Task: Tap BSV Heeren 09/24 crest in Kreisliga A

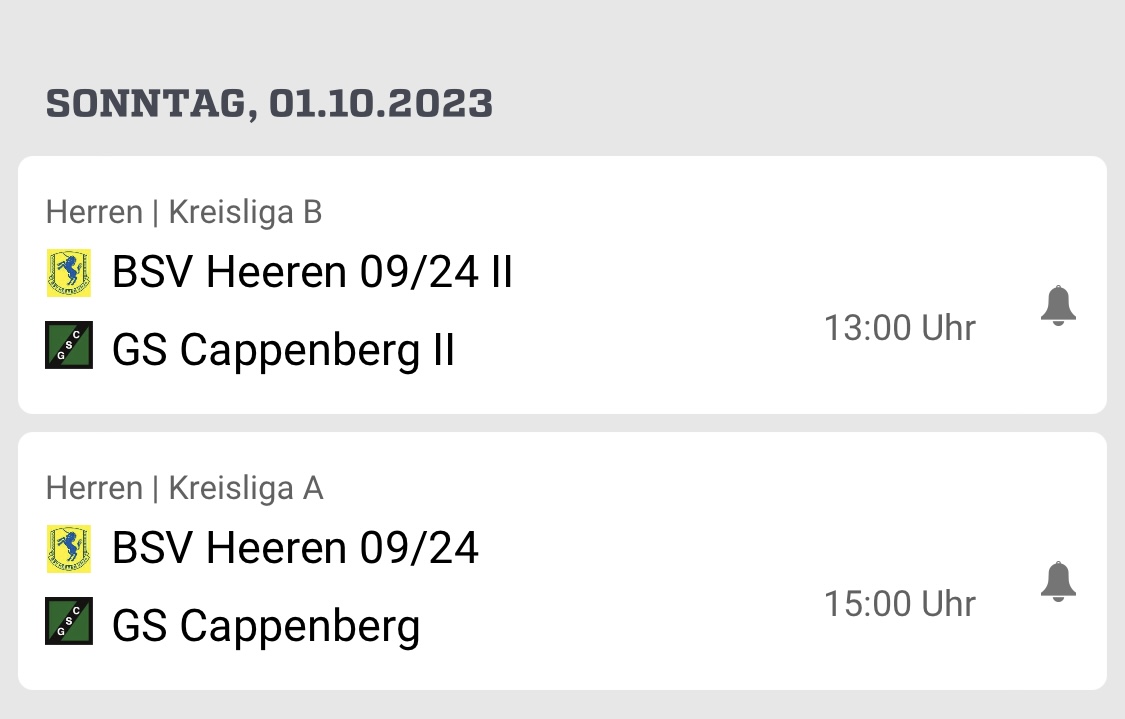Action: click(69, 549)
